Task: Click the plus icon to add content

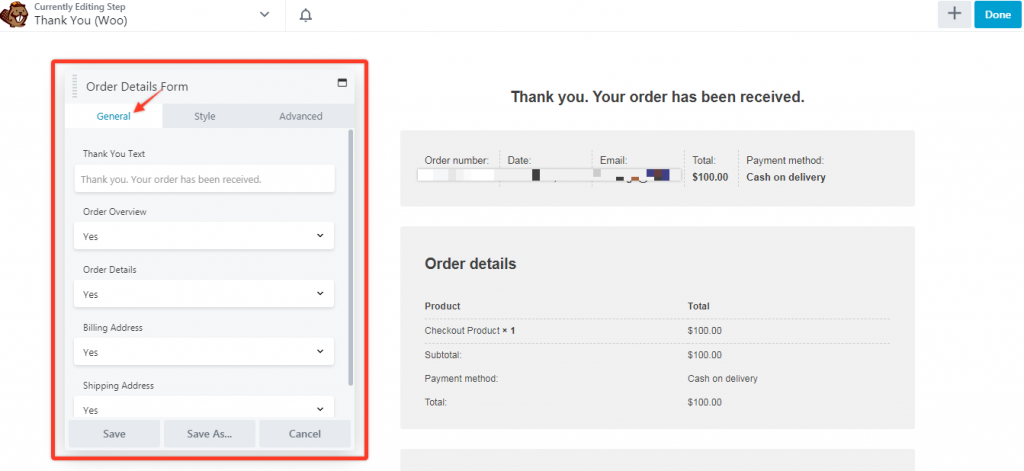Action: 953,14
